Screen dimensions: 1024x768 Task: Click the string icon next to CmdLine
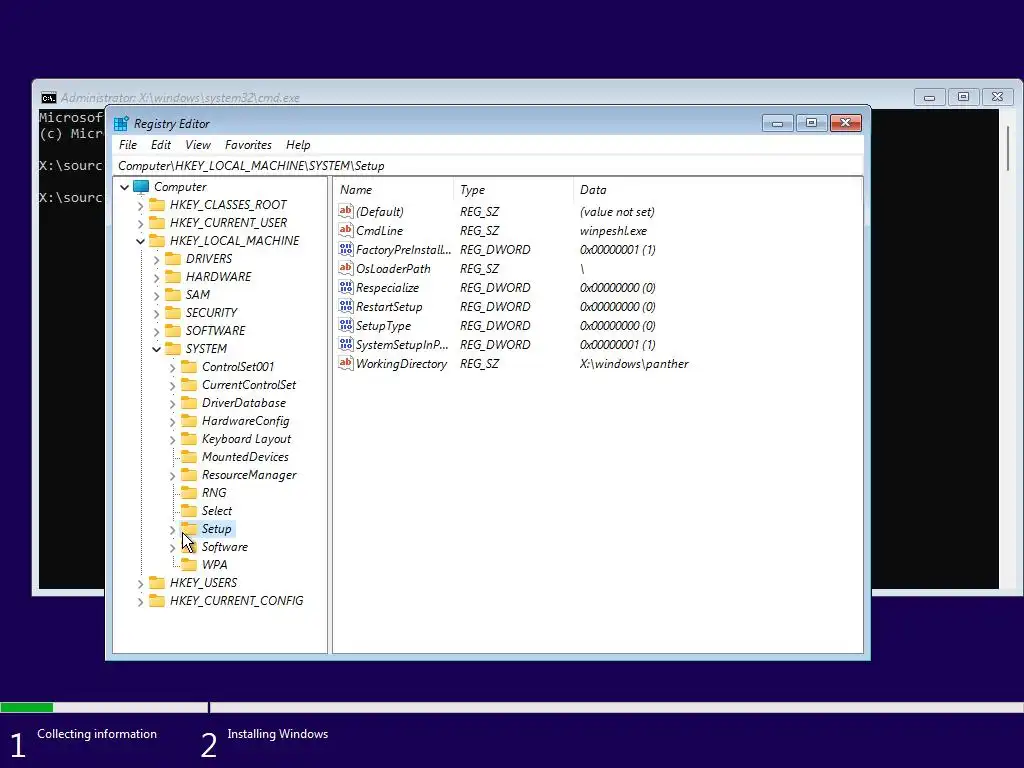coord(345,230)
